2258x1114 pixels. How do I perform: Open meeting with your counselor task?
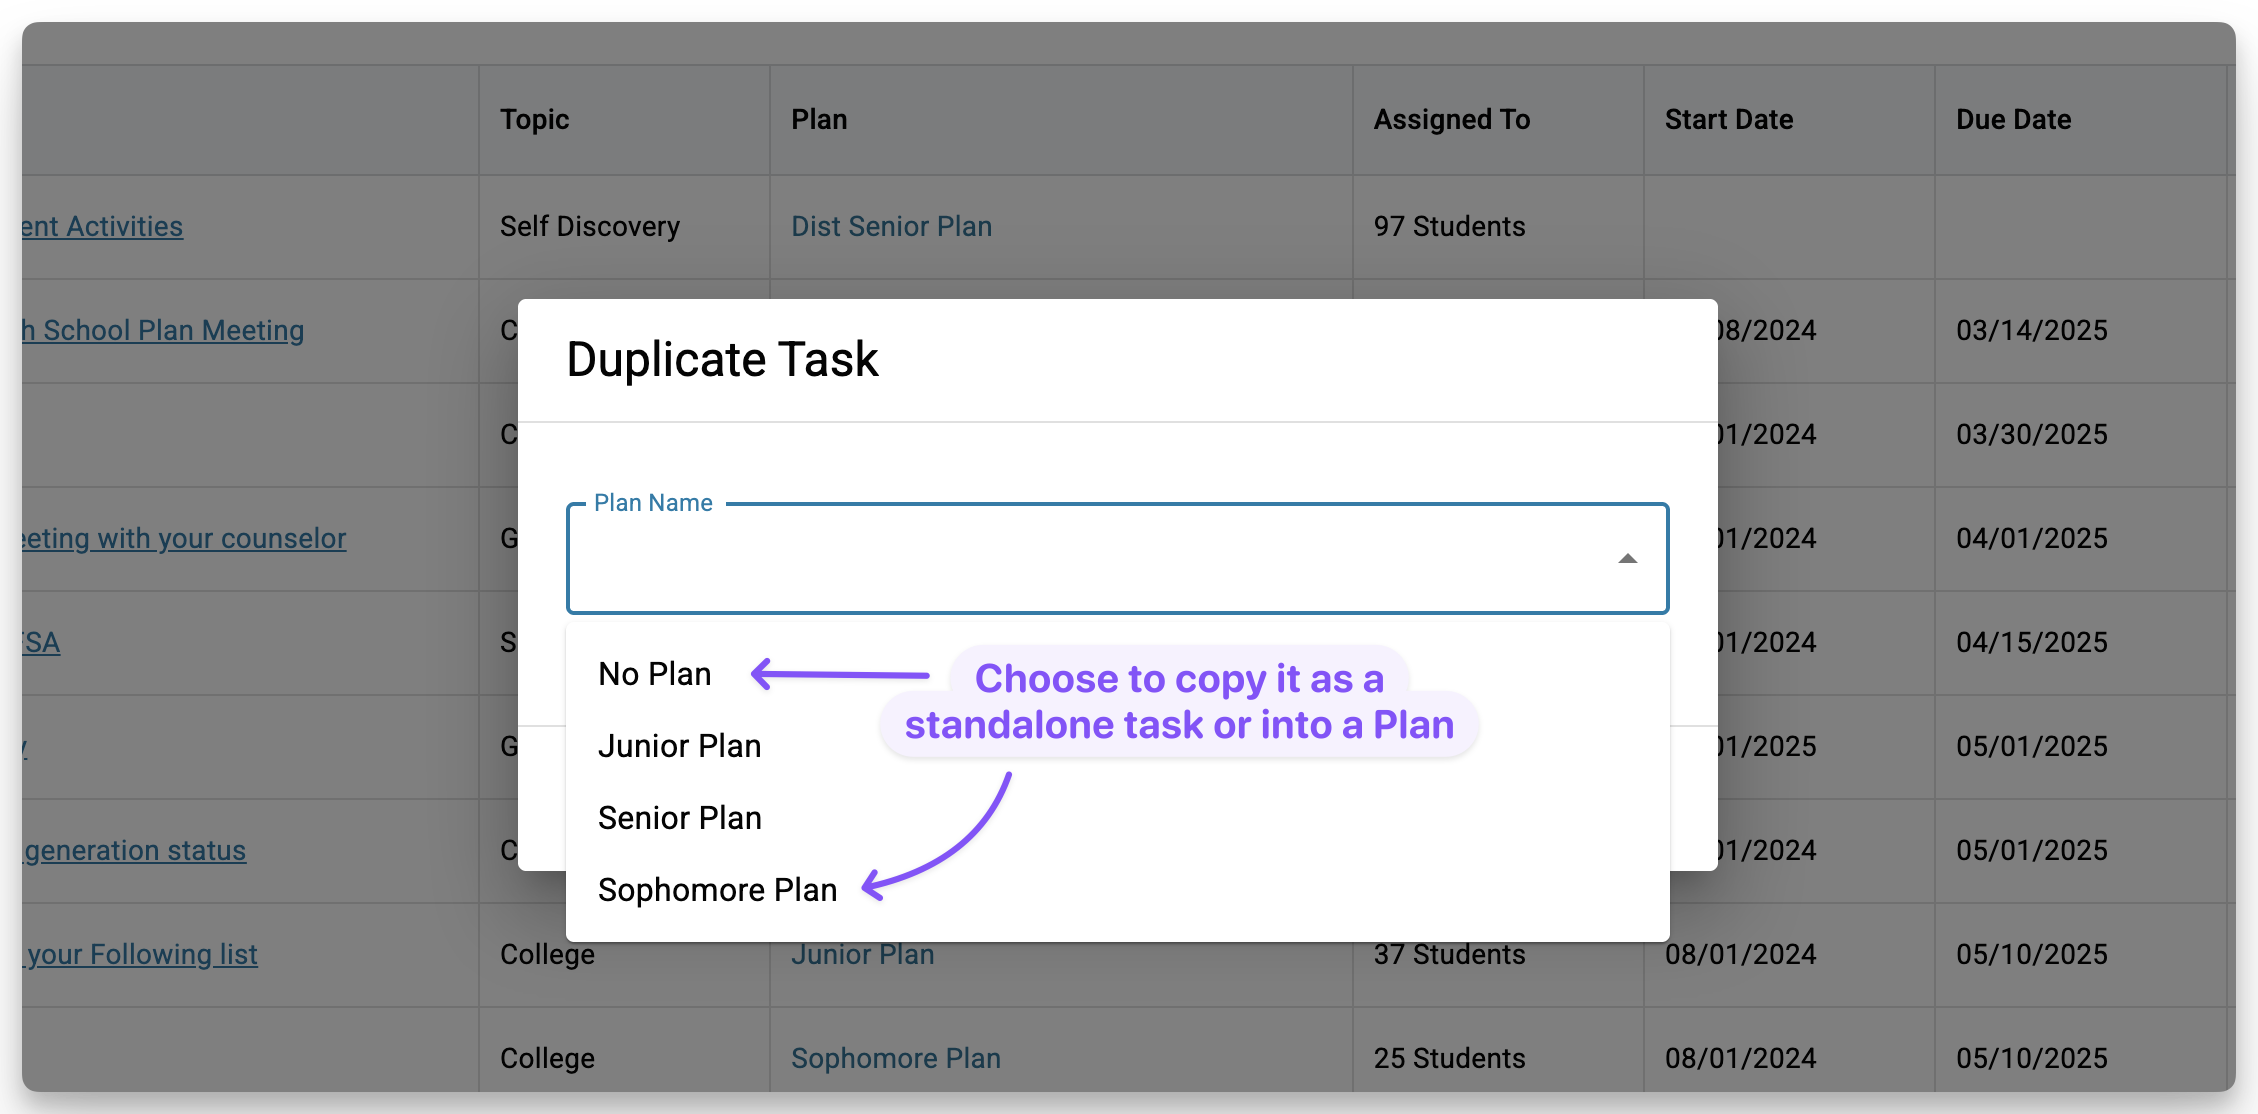point(185,539)
